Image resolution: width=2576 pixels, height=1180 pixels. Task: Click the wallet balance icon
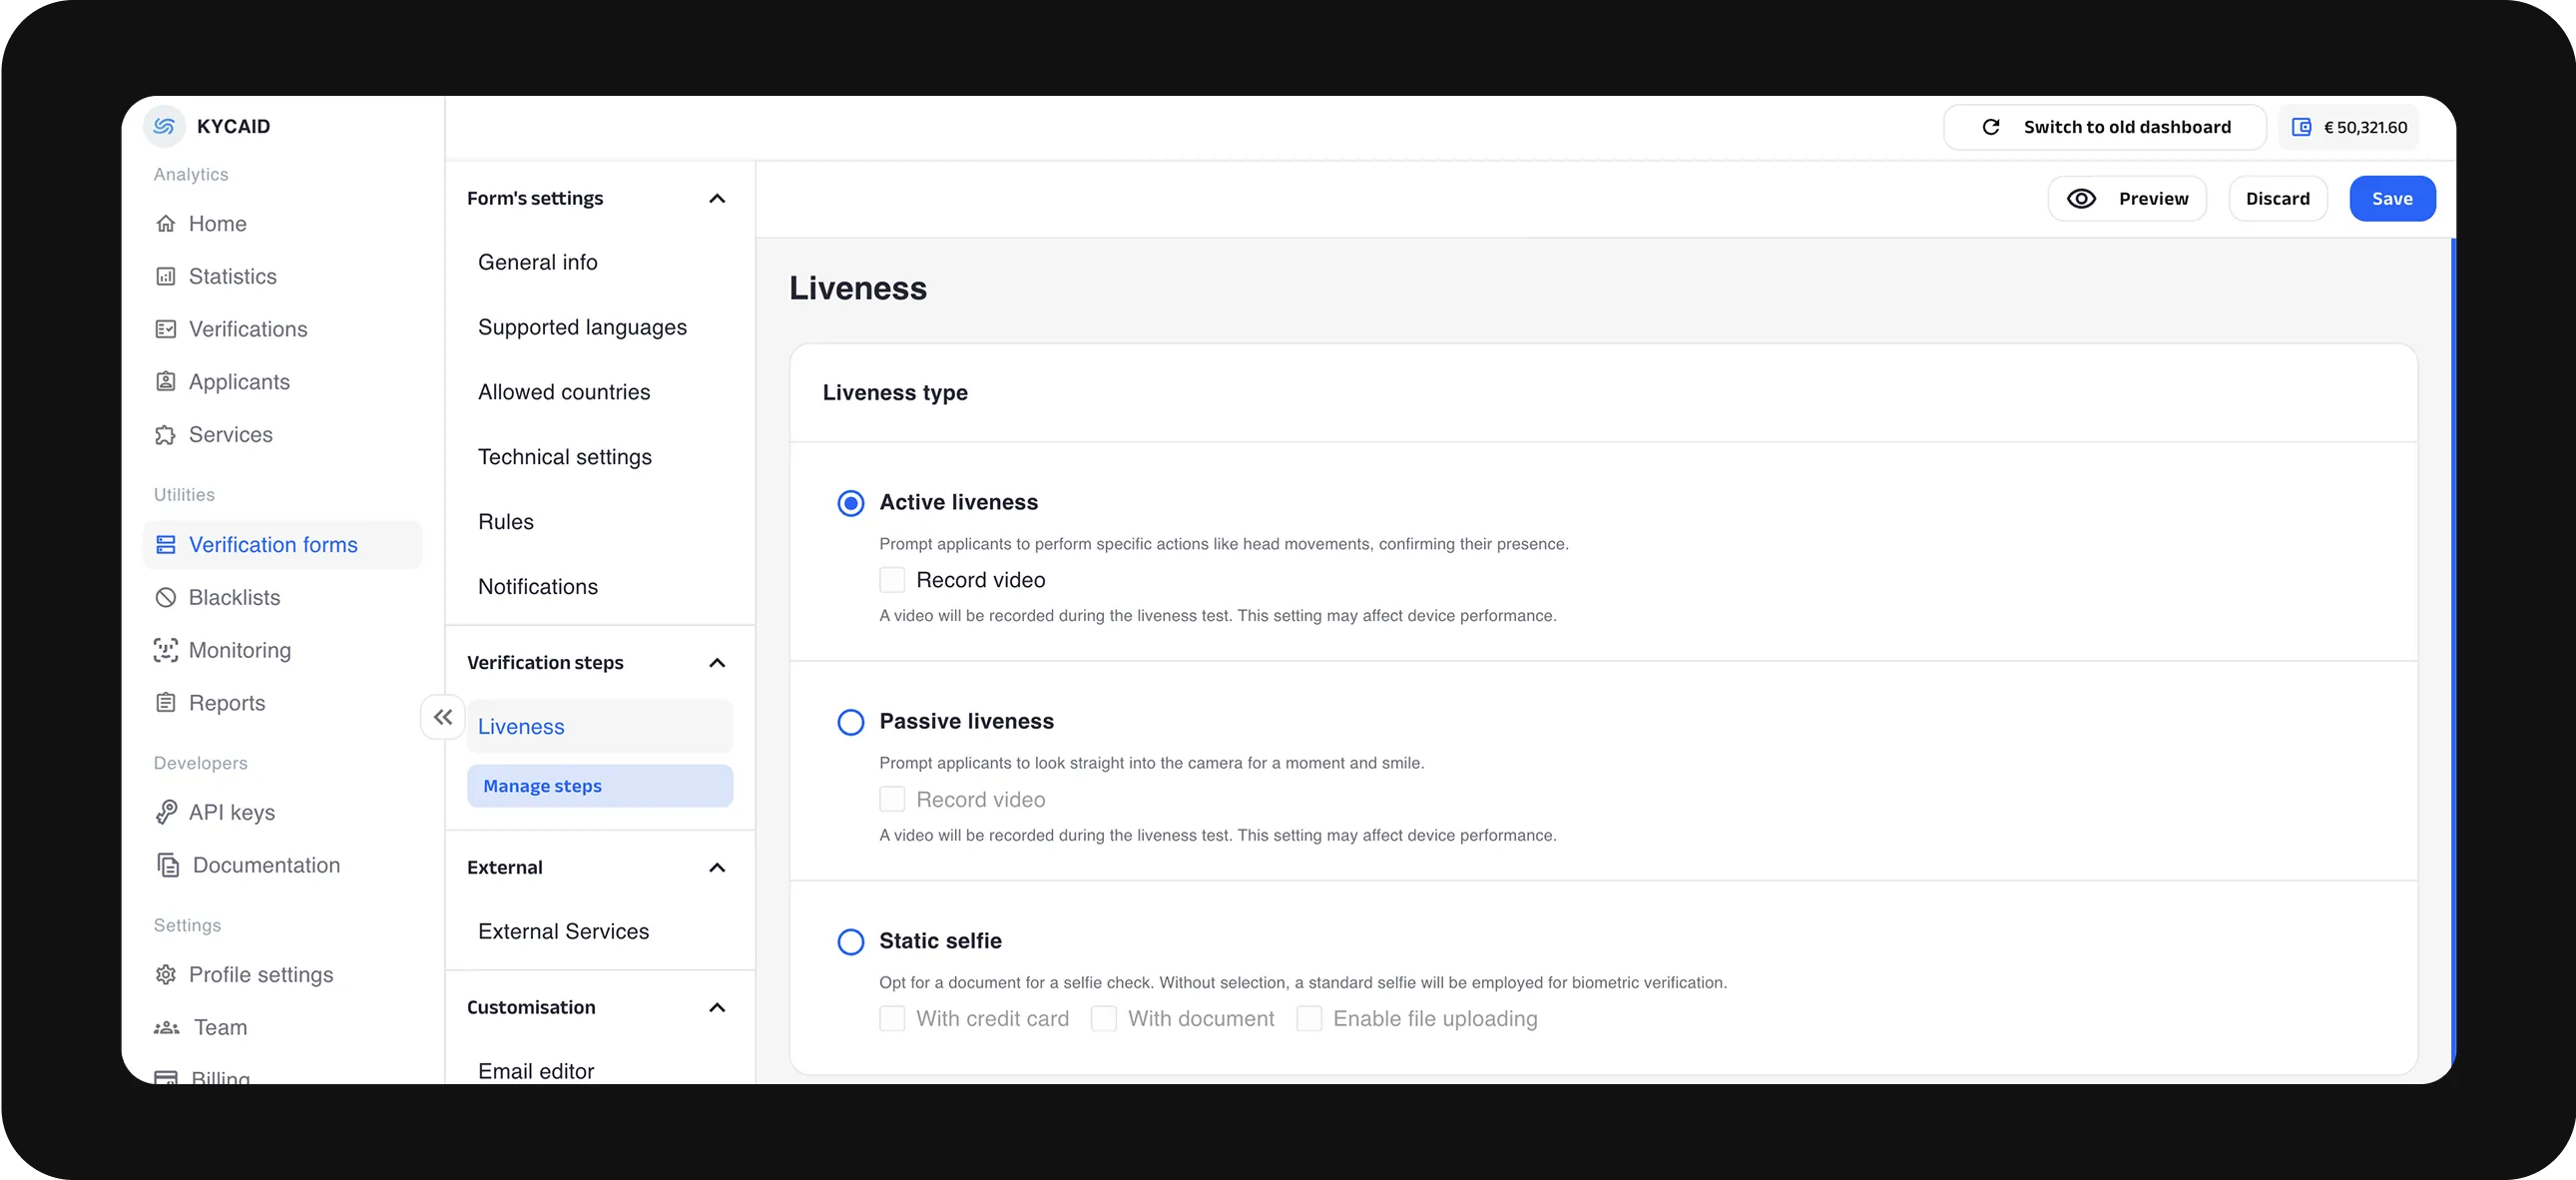[2301, 127]
